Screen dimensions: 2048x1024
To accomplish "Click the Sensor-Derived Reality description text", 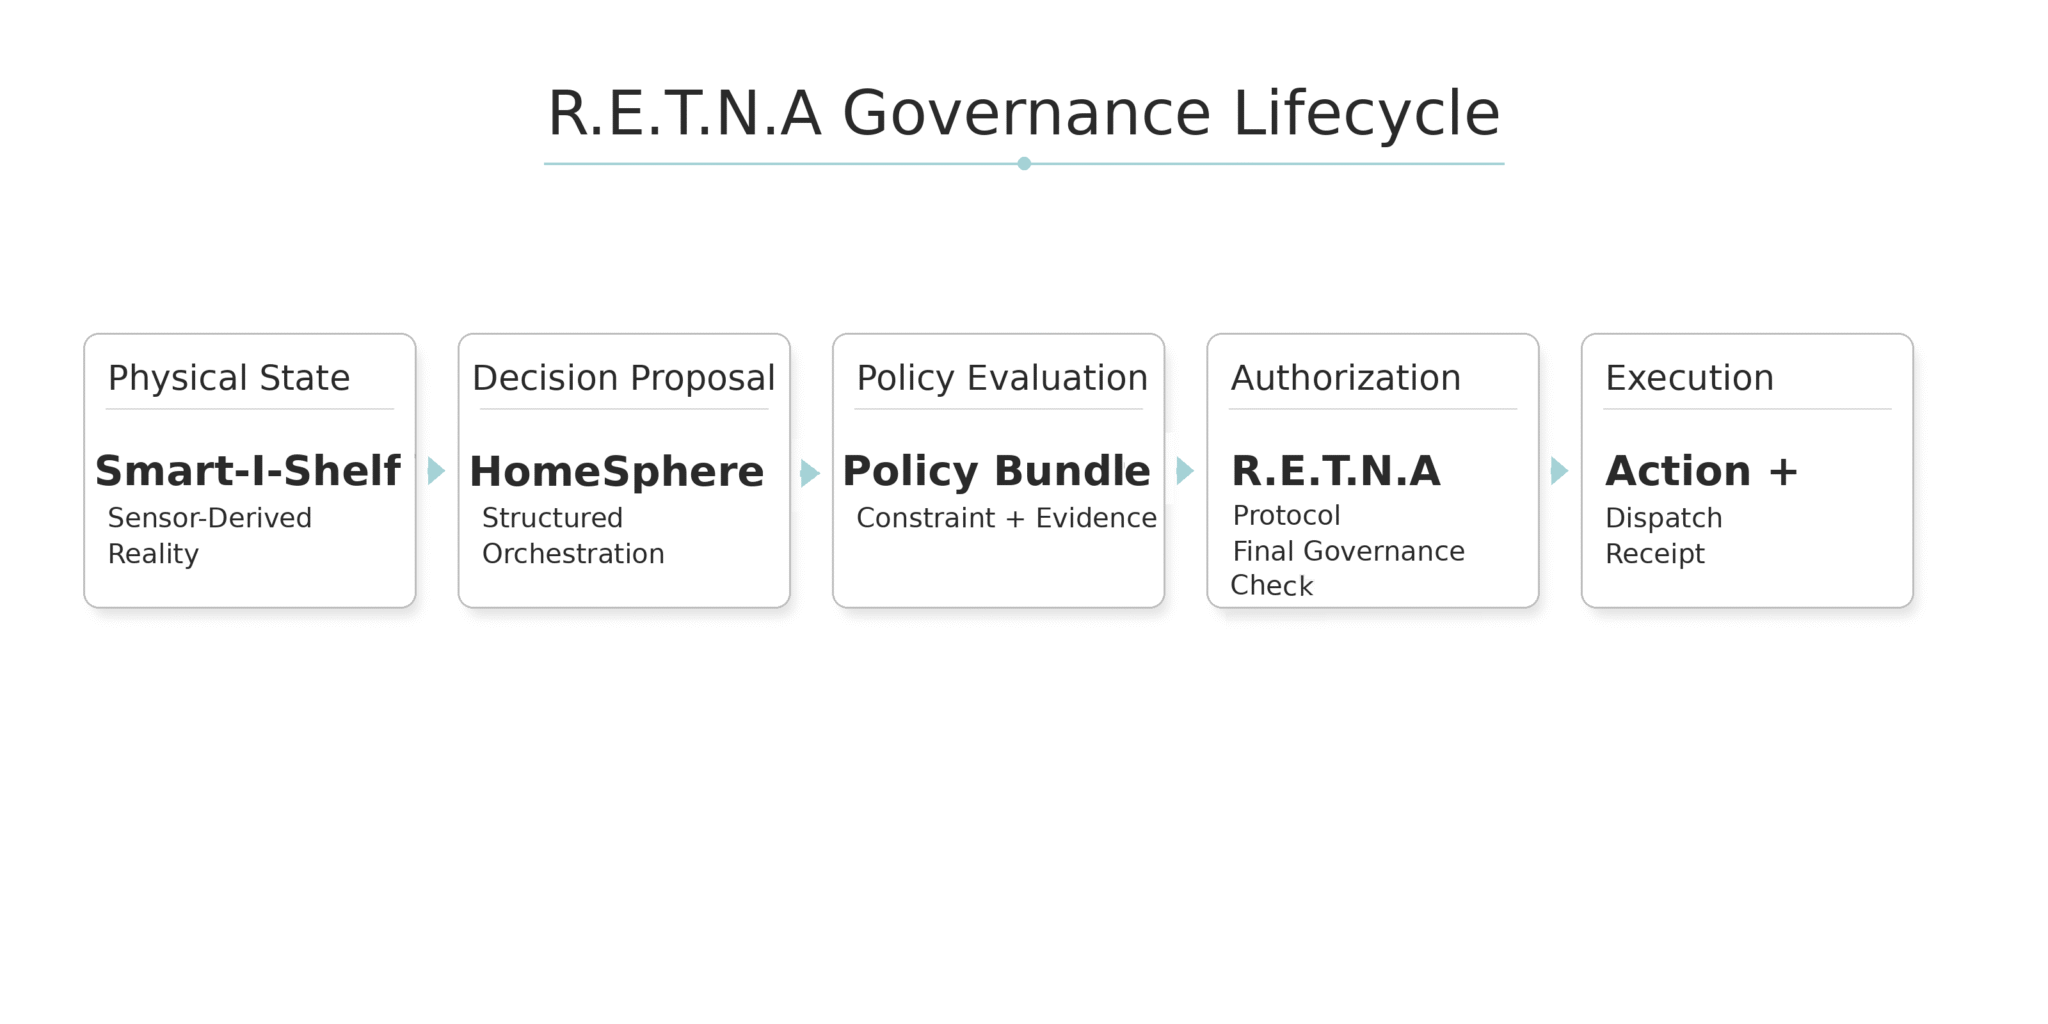I will point(210,536).
